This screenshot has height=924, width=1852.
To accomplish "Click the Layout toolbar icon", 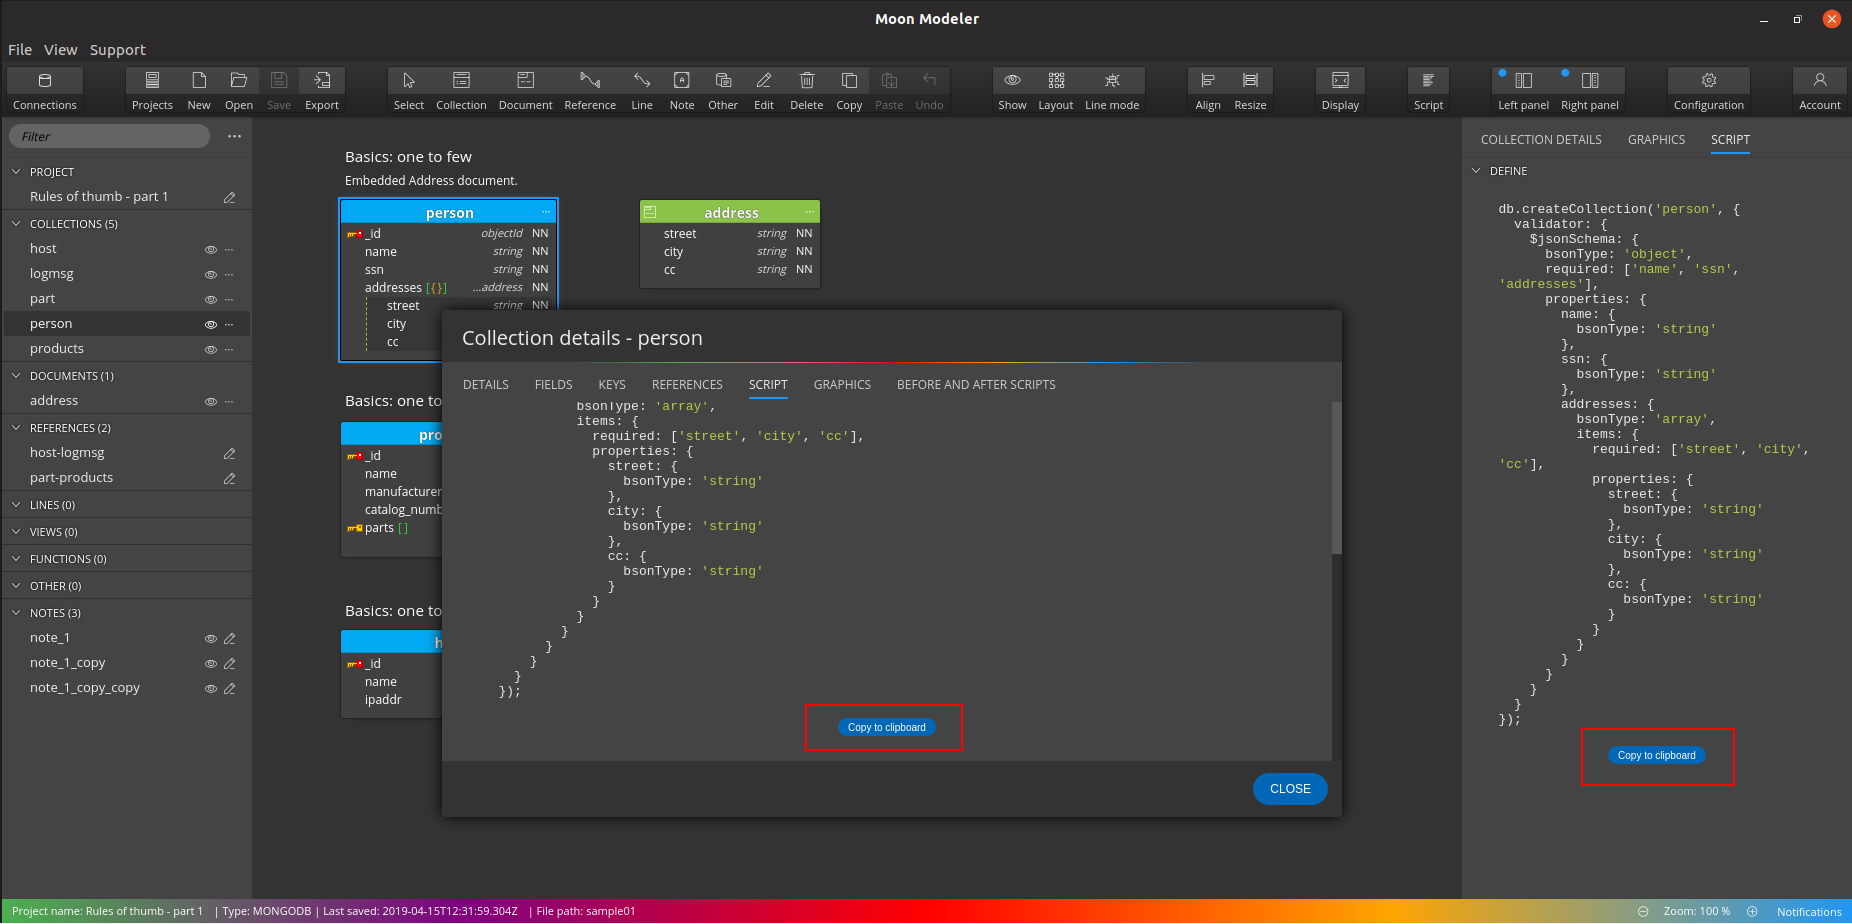I will 1056,81.
